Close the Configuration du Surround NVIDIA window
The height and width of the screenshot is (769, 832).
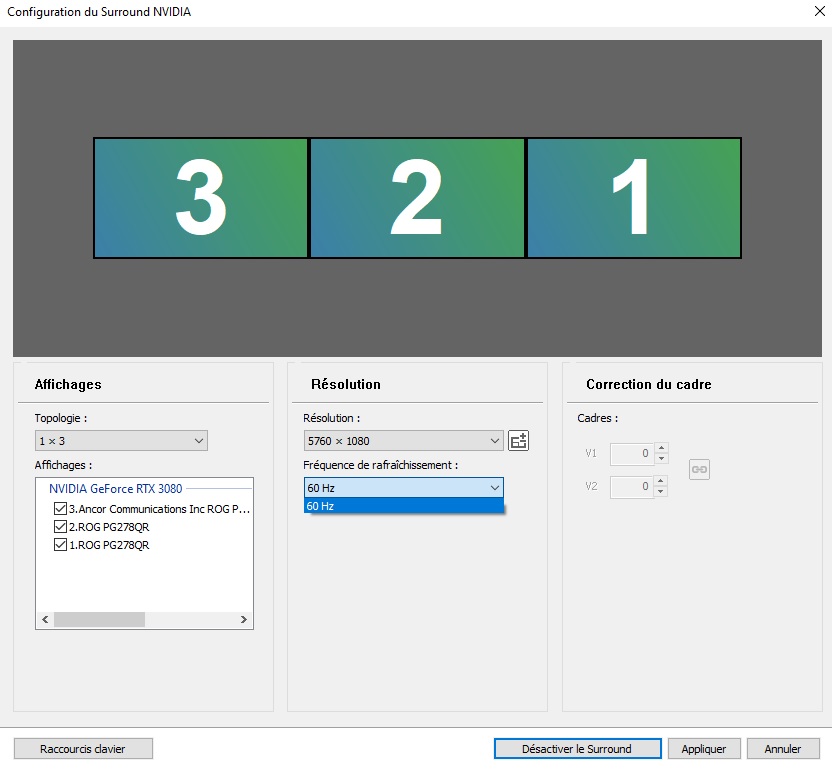coord(812,12)
